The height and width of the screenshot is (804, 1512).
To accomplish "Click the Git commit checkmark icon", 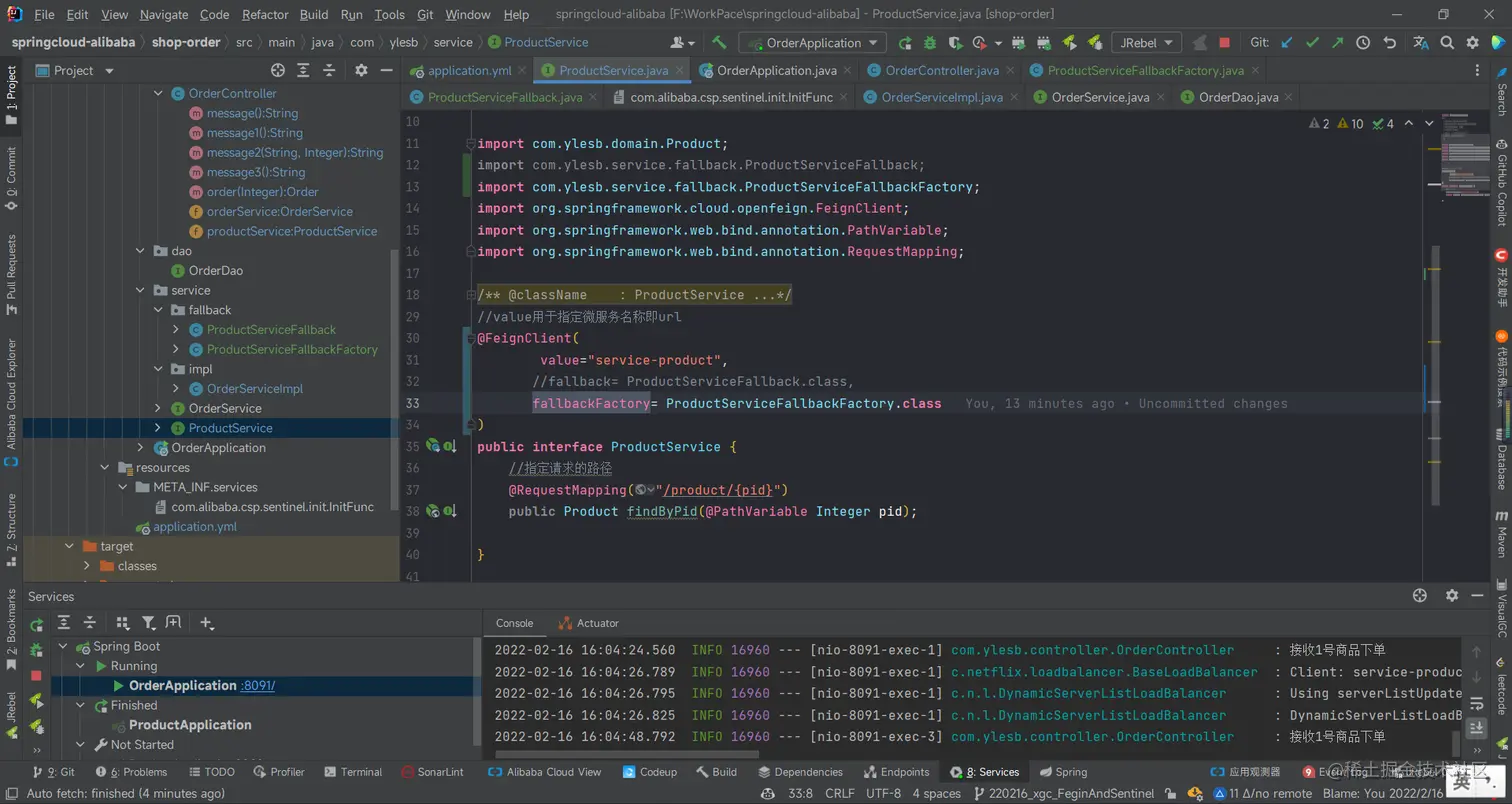I will 1312,43.
